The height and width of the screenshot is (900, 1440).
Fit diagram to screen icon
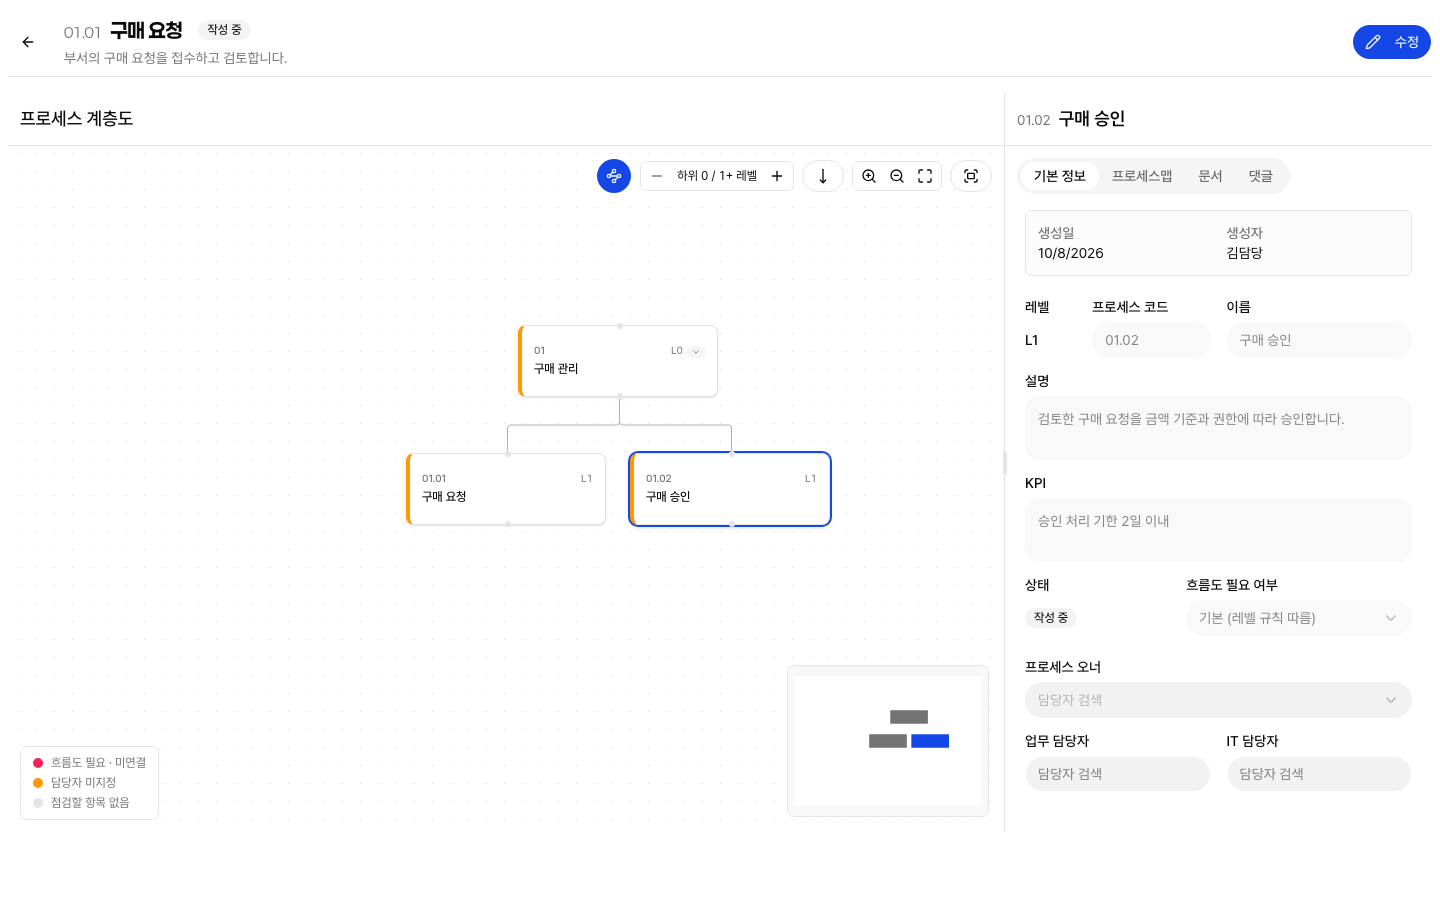(x=925, y=176)
